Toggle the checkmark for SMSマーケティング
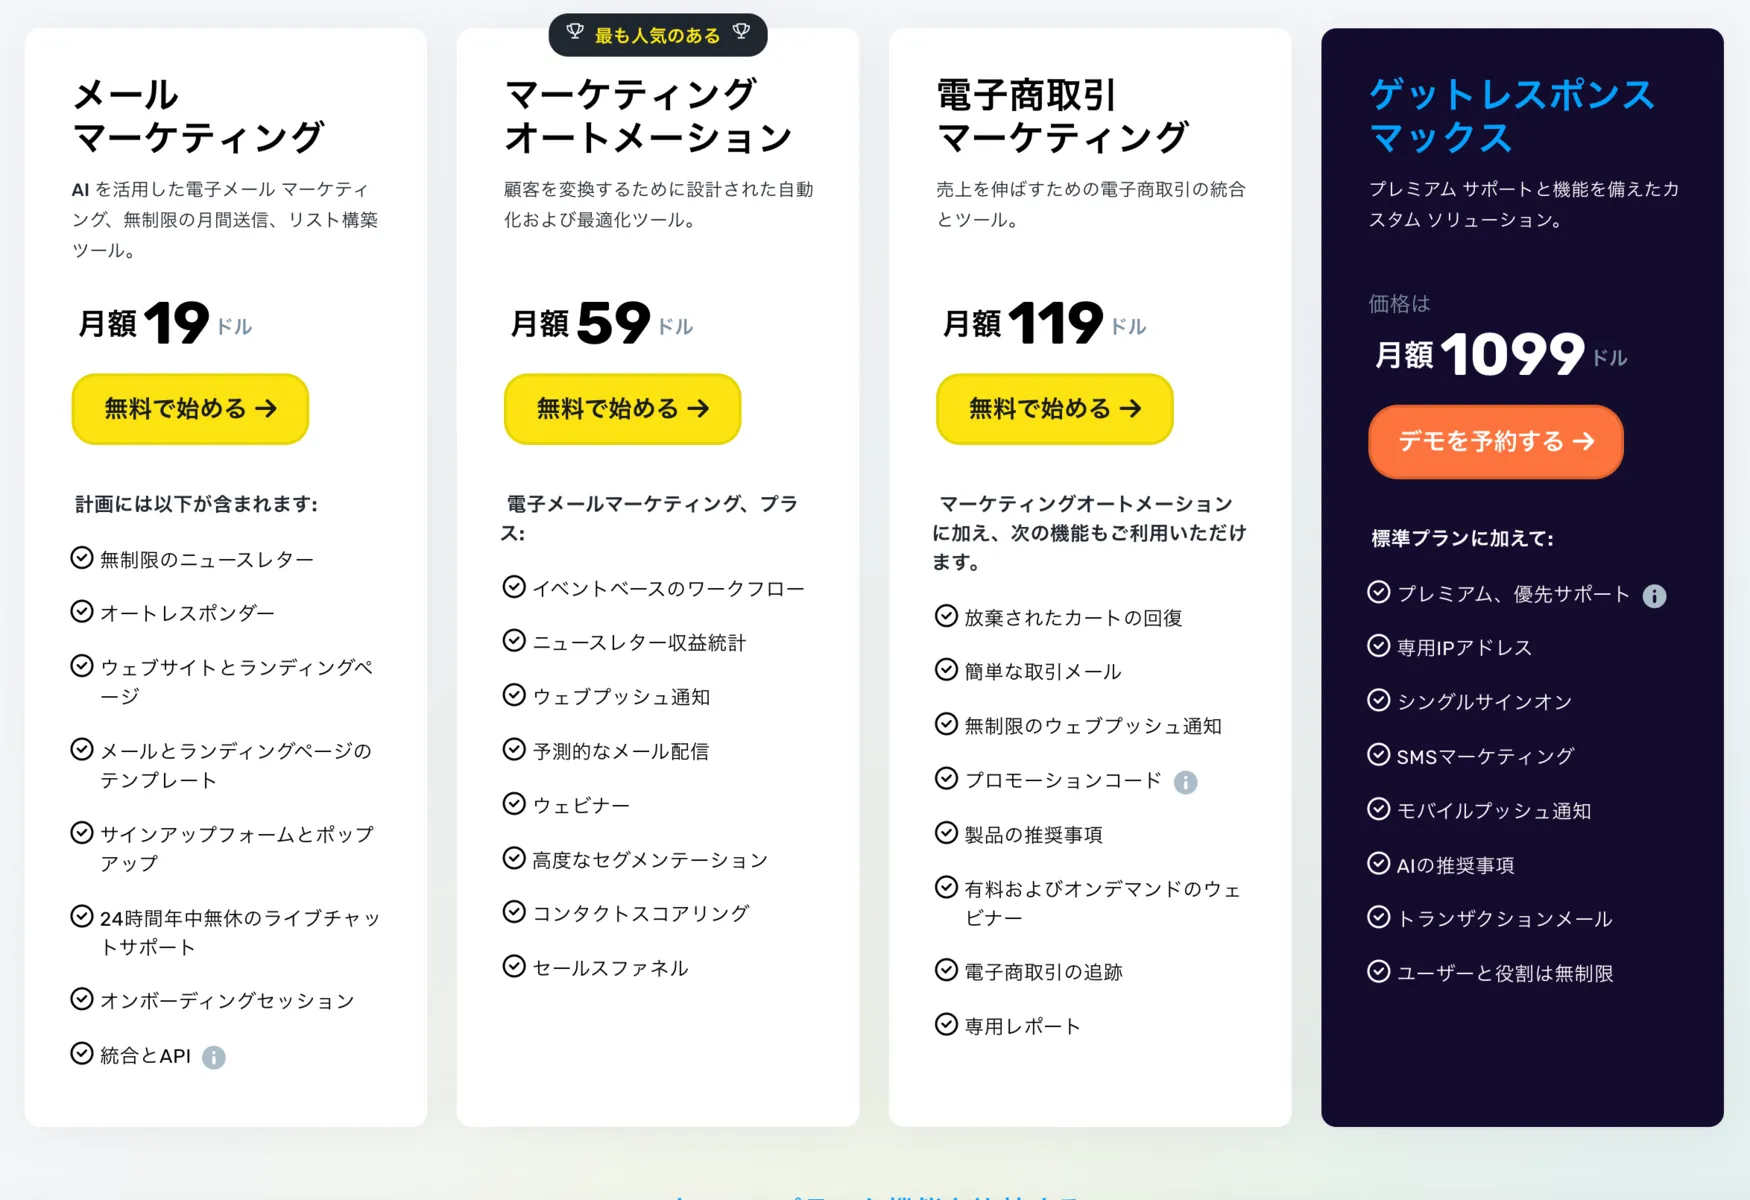The width and height of the screenshot is (1750, 1200). [x=1377, y=756]
